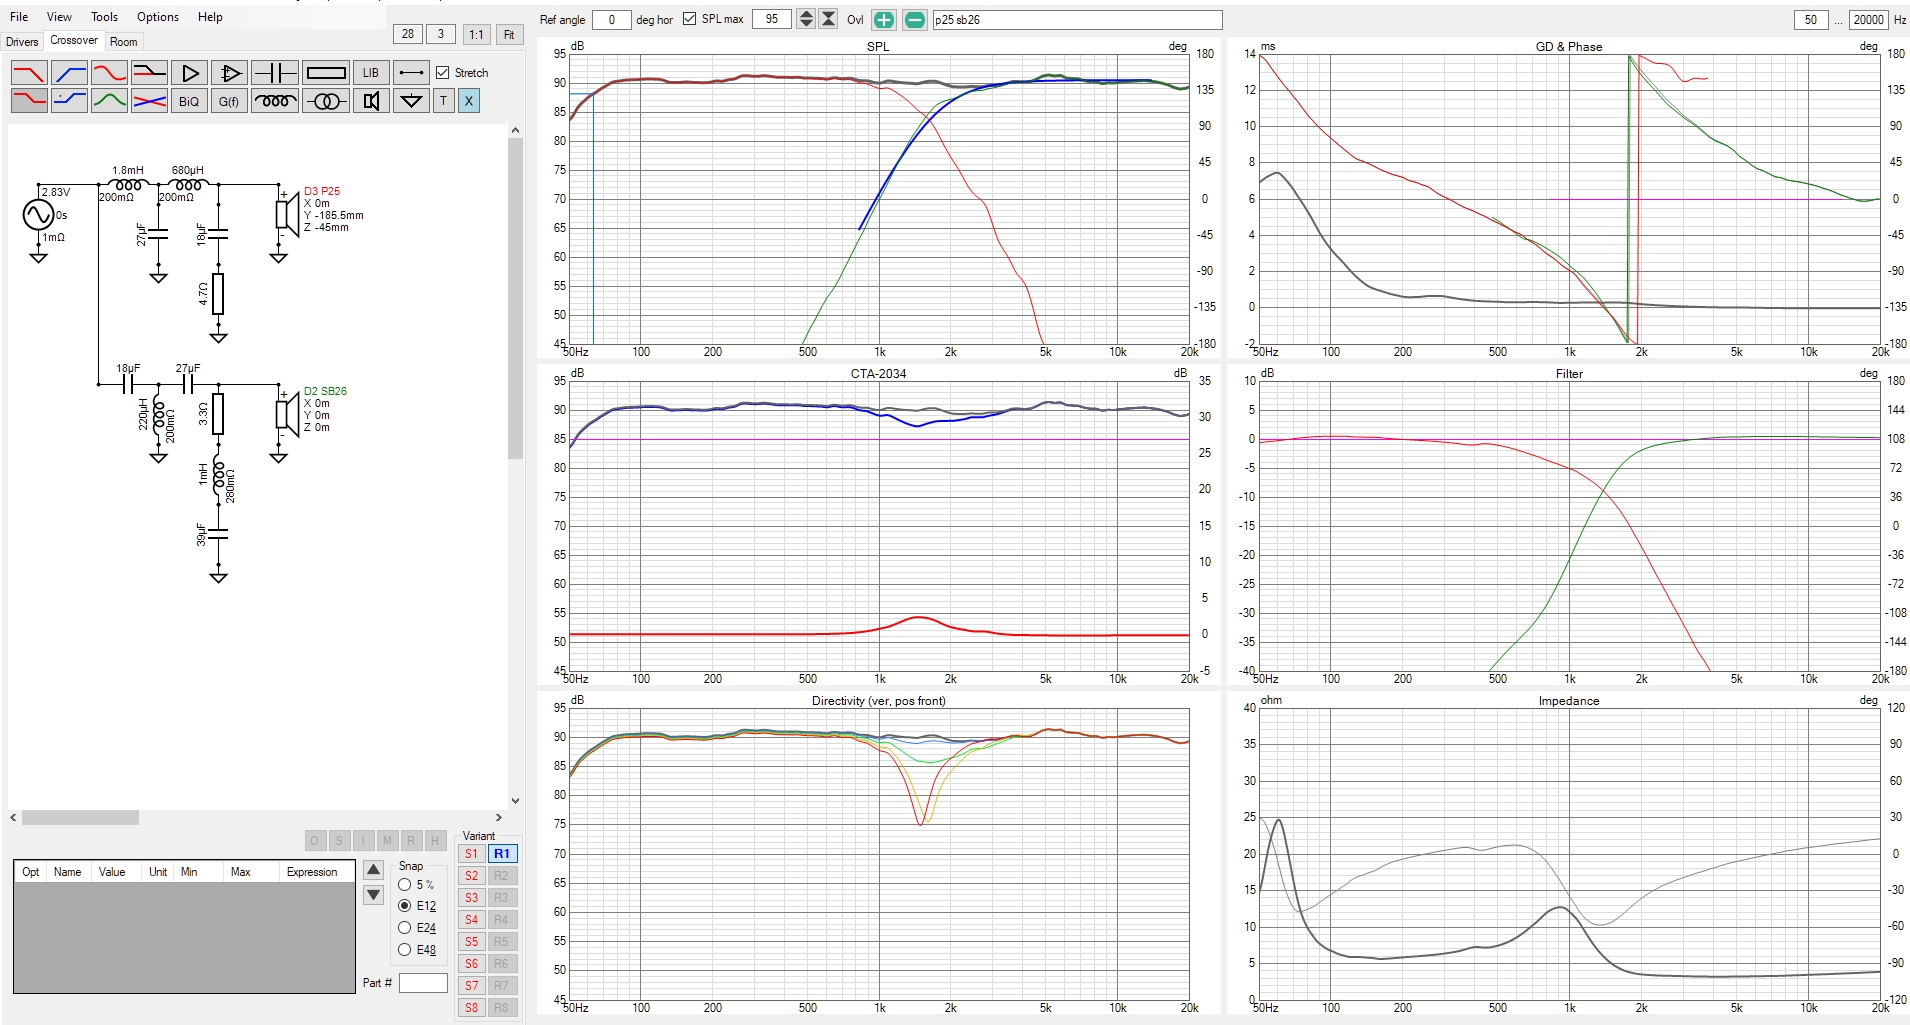Viewport: 1910px width, 1025px height.
Task: Click the SPL max auto-scale hourglass button
Action: pos(828,19)
